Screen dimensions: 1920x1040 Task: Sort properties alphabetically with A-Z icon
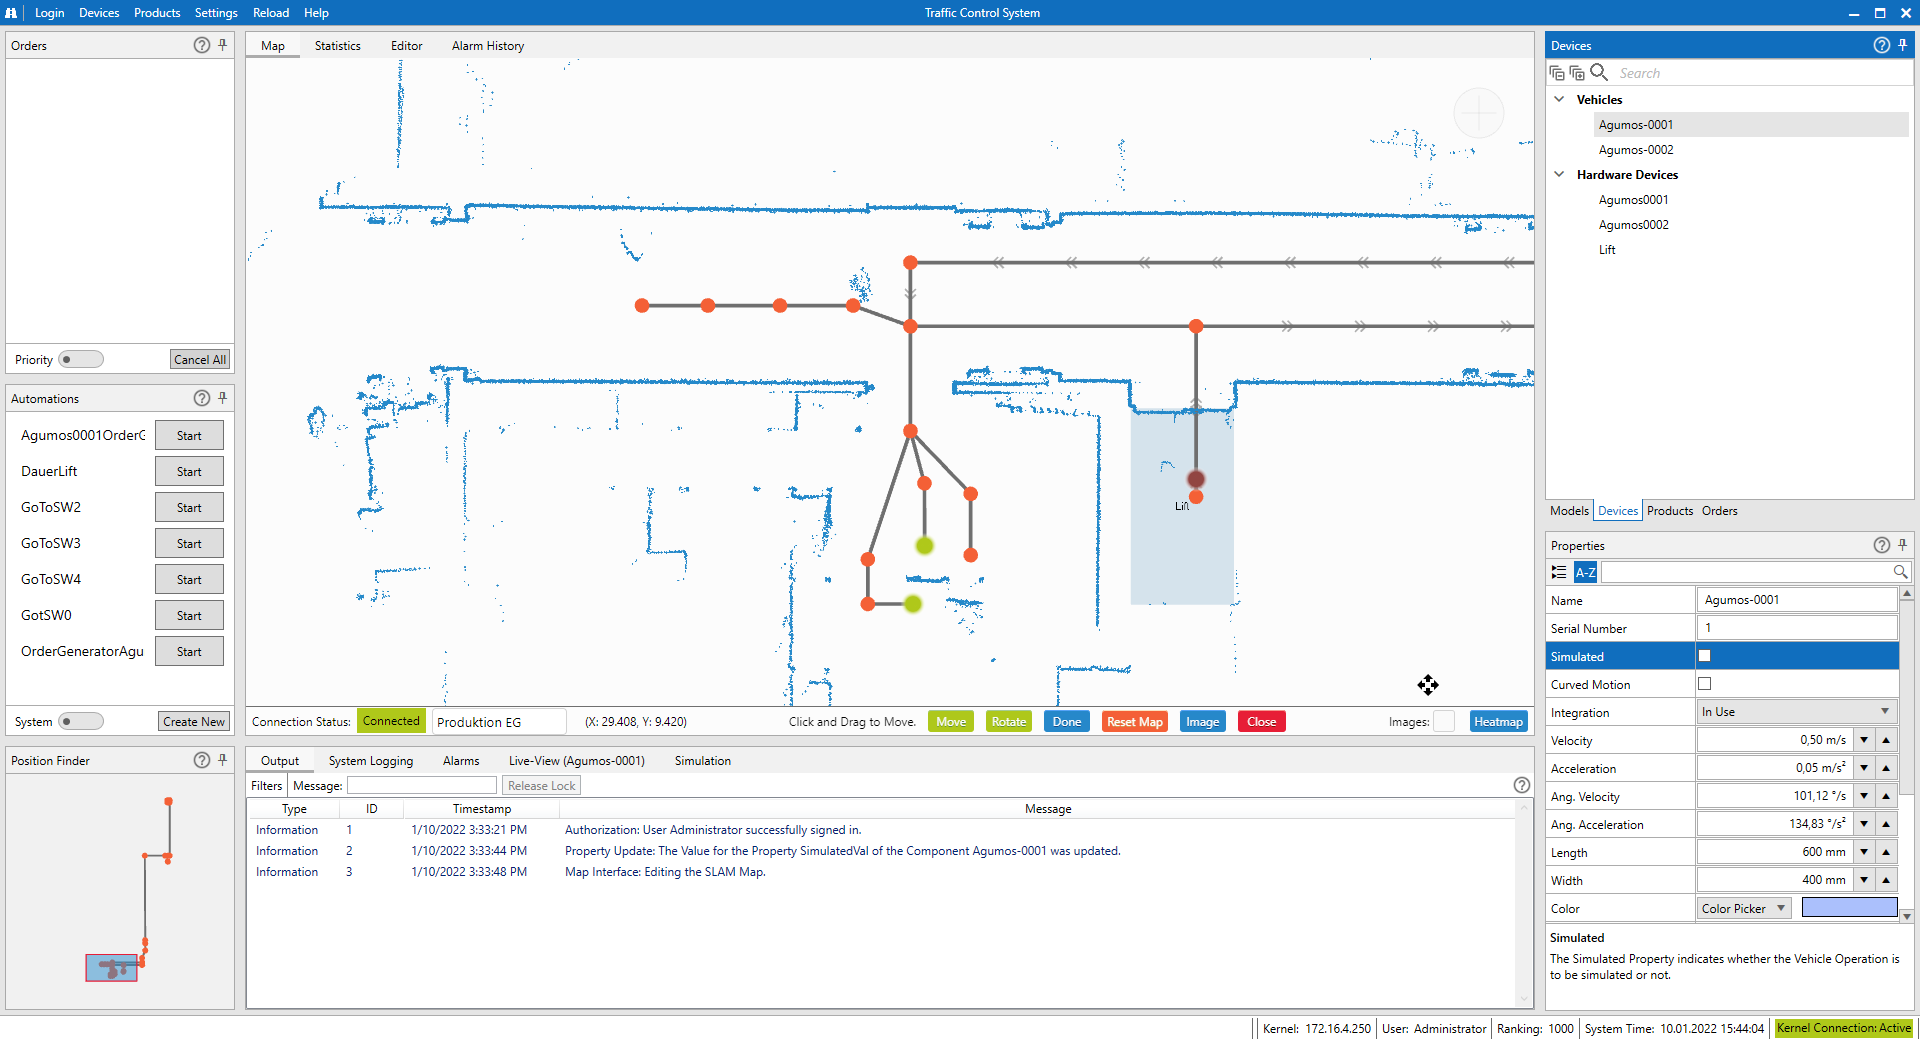click(1585, 572)
